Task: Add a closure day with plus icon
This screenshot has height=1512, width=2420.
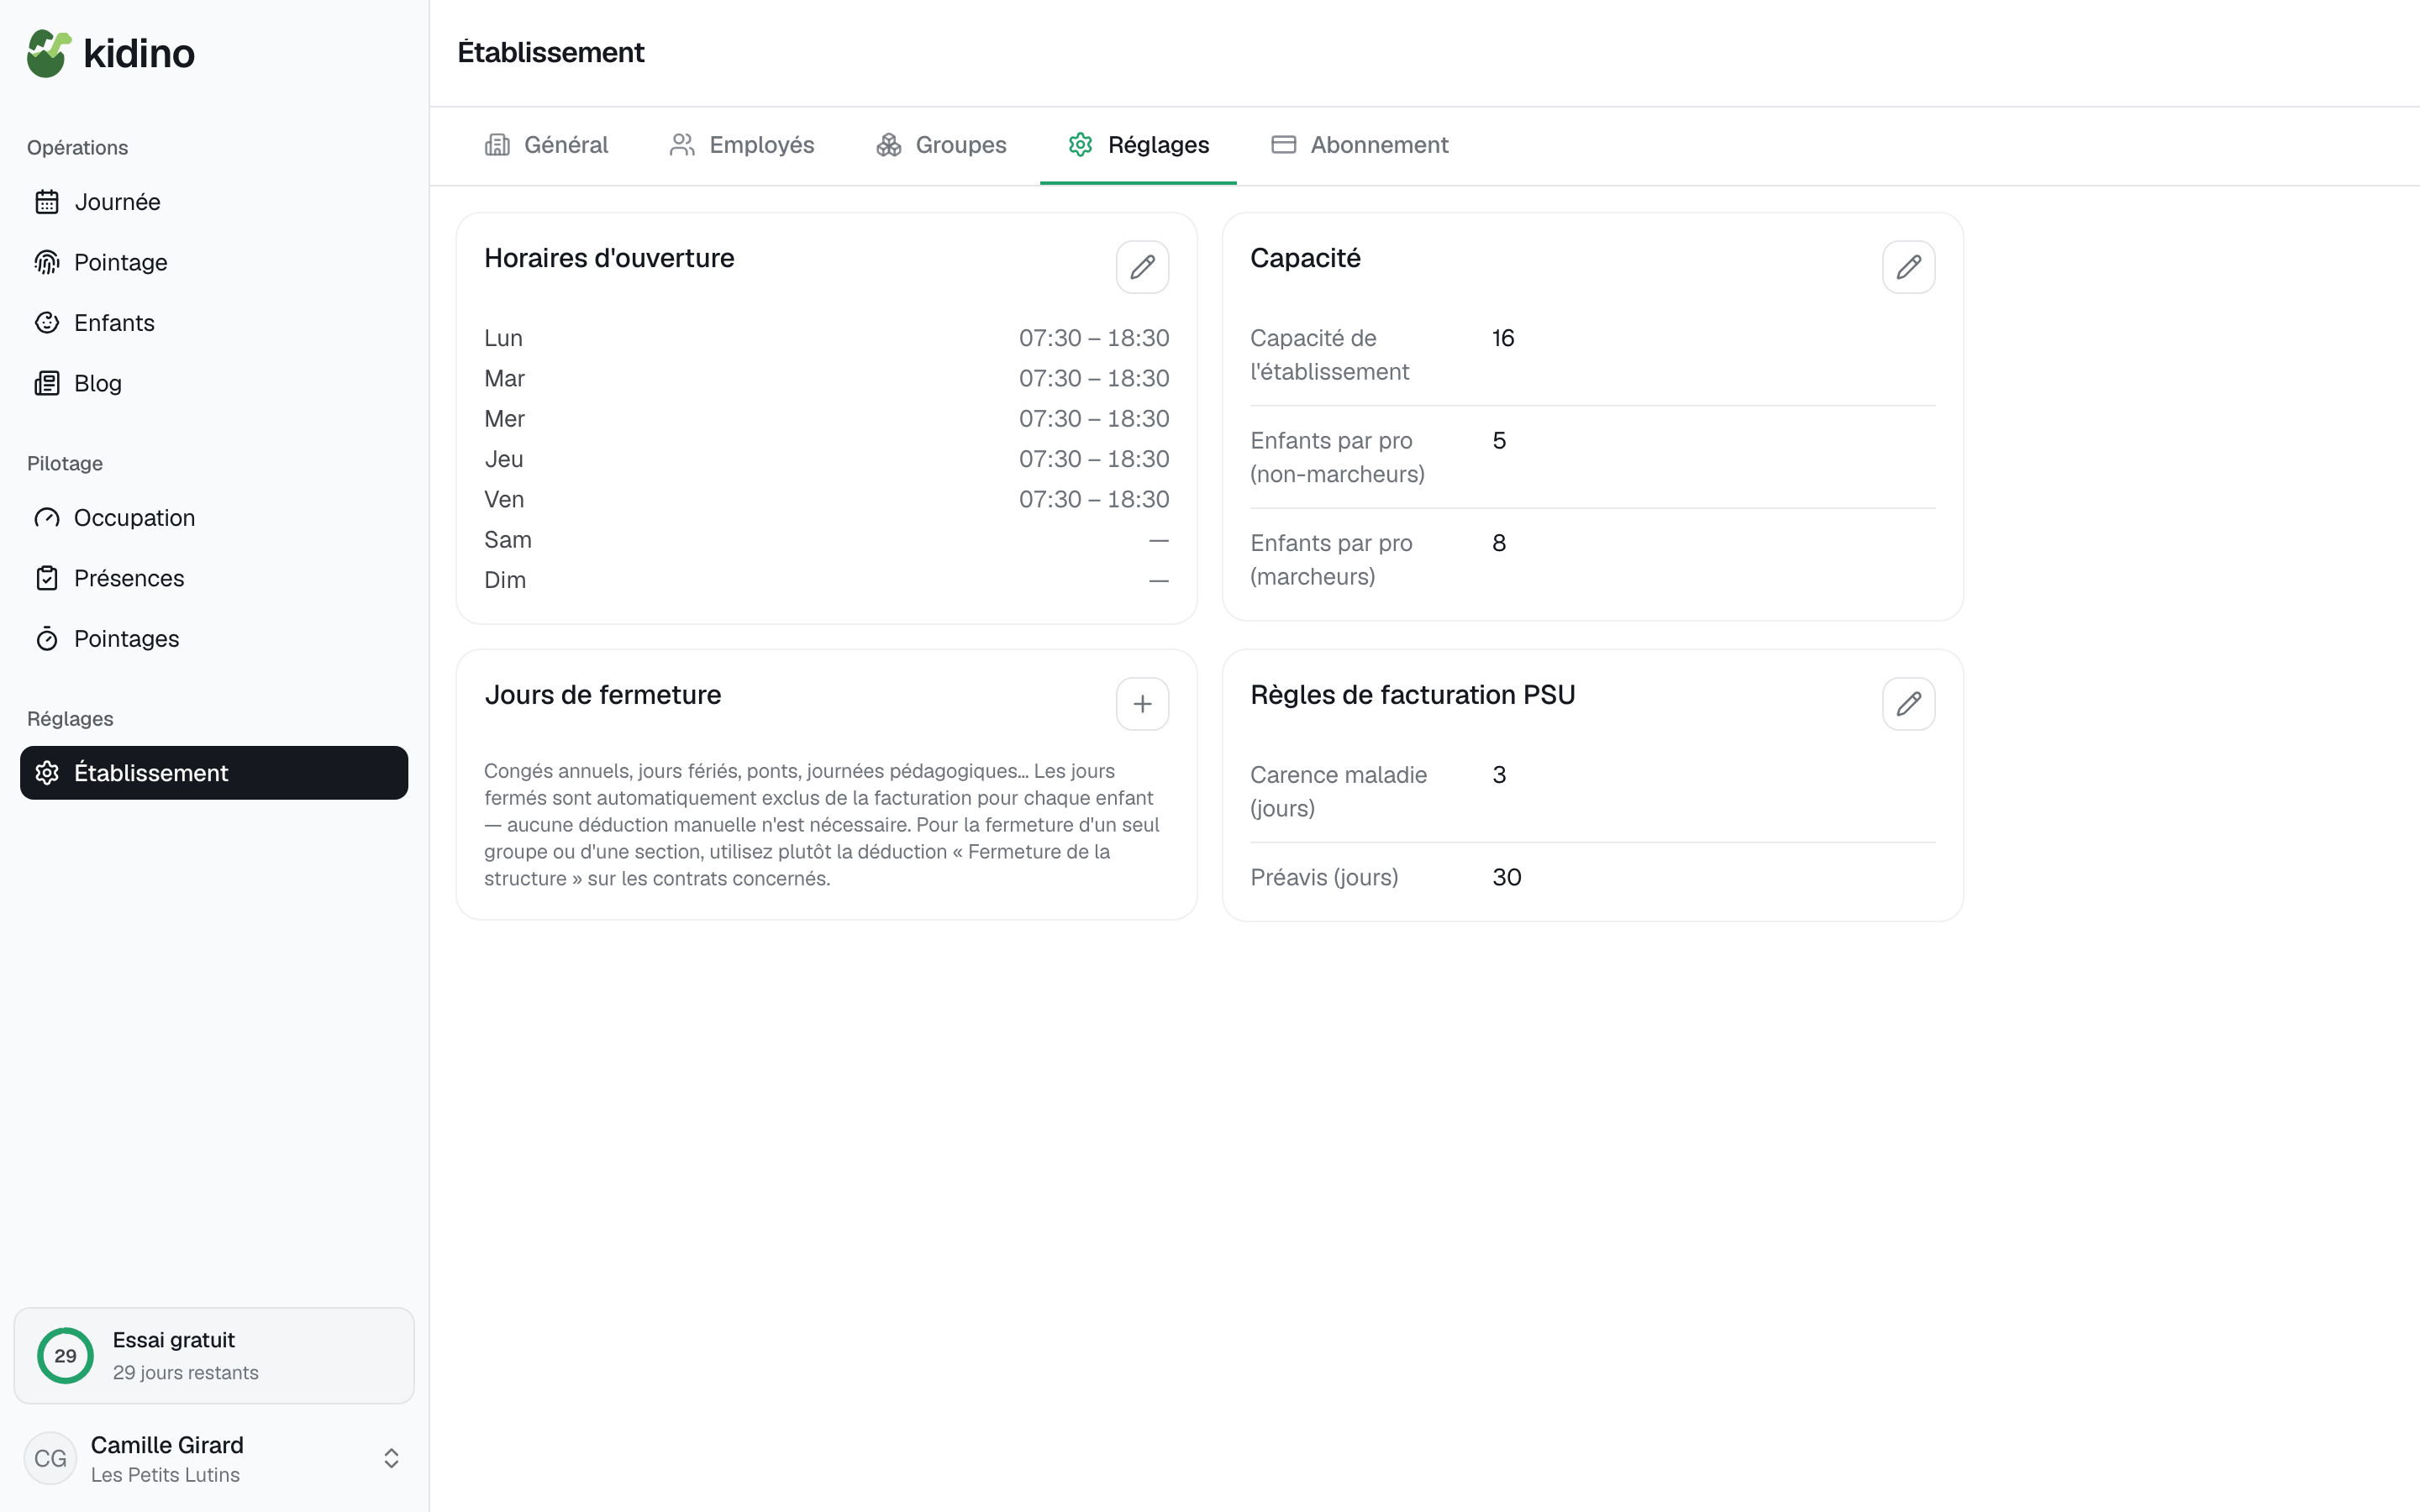Action: 1142,704
